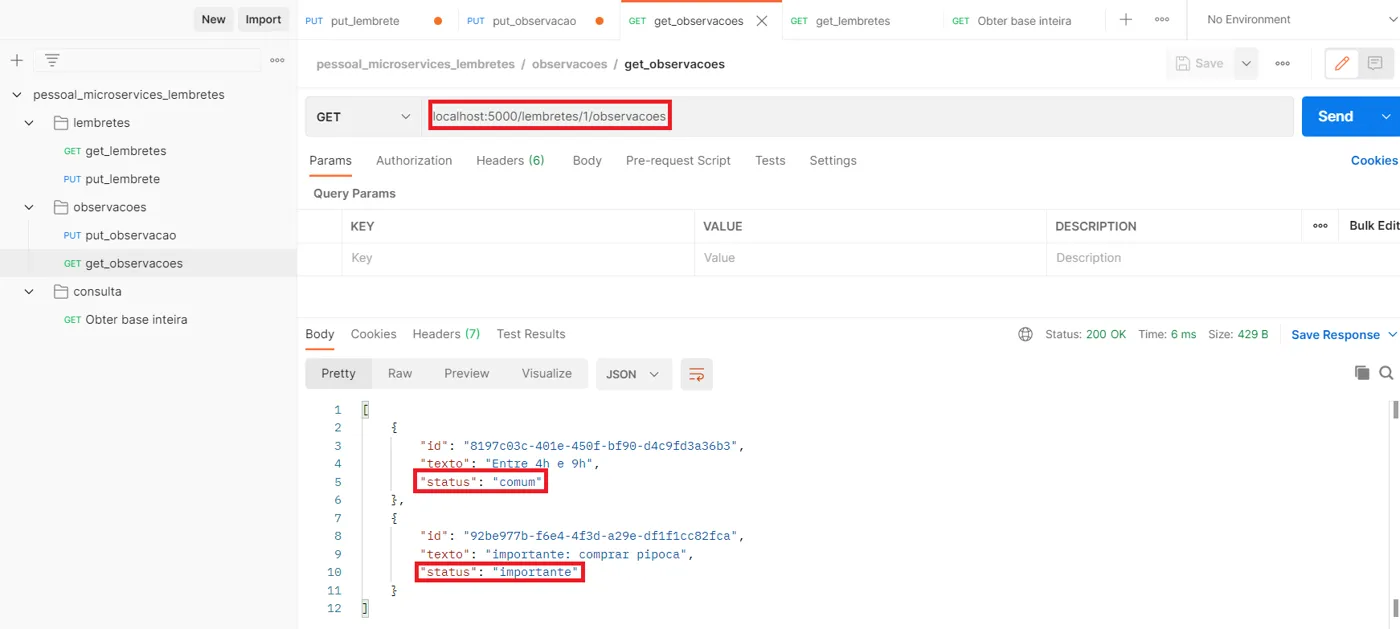Open the sidebar filter icon
Viewport: 1400px width, 629px height.
52,60
